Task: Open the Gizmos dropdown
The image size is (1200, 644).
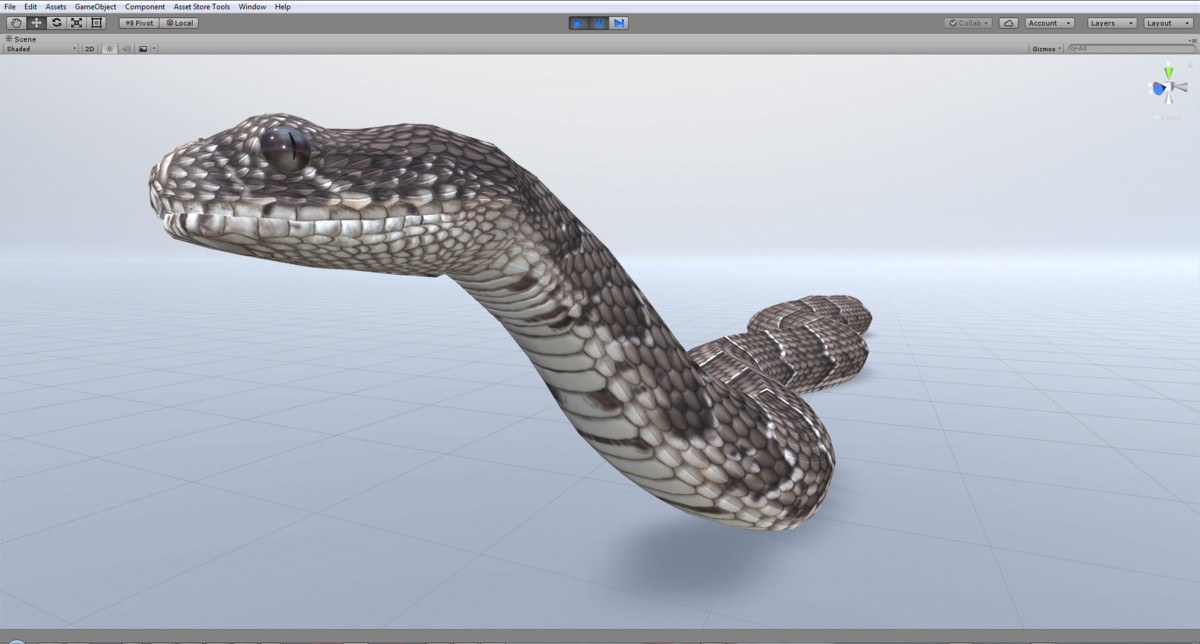Action: [1044, 47]
